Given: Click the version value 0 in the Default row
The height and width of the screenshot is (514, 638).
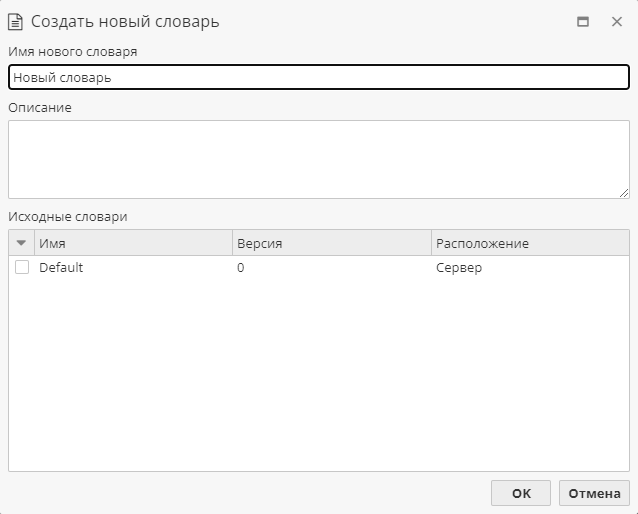Looking at the screenshot, I should point(240,267).
